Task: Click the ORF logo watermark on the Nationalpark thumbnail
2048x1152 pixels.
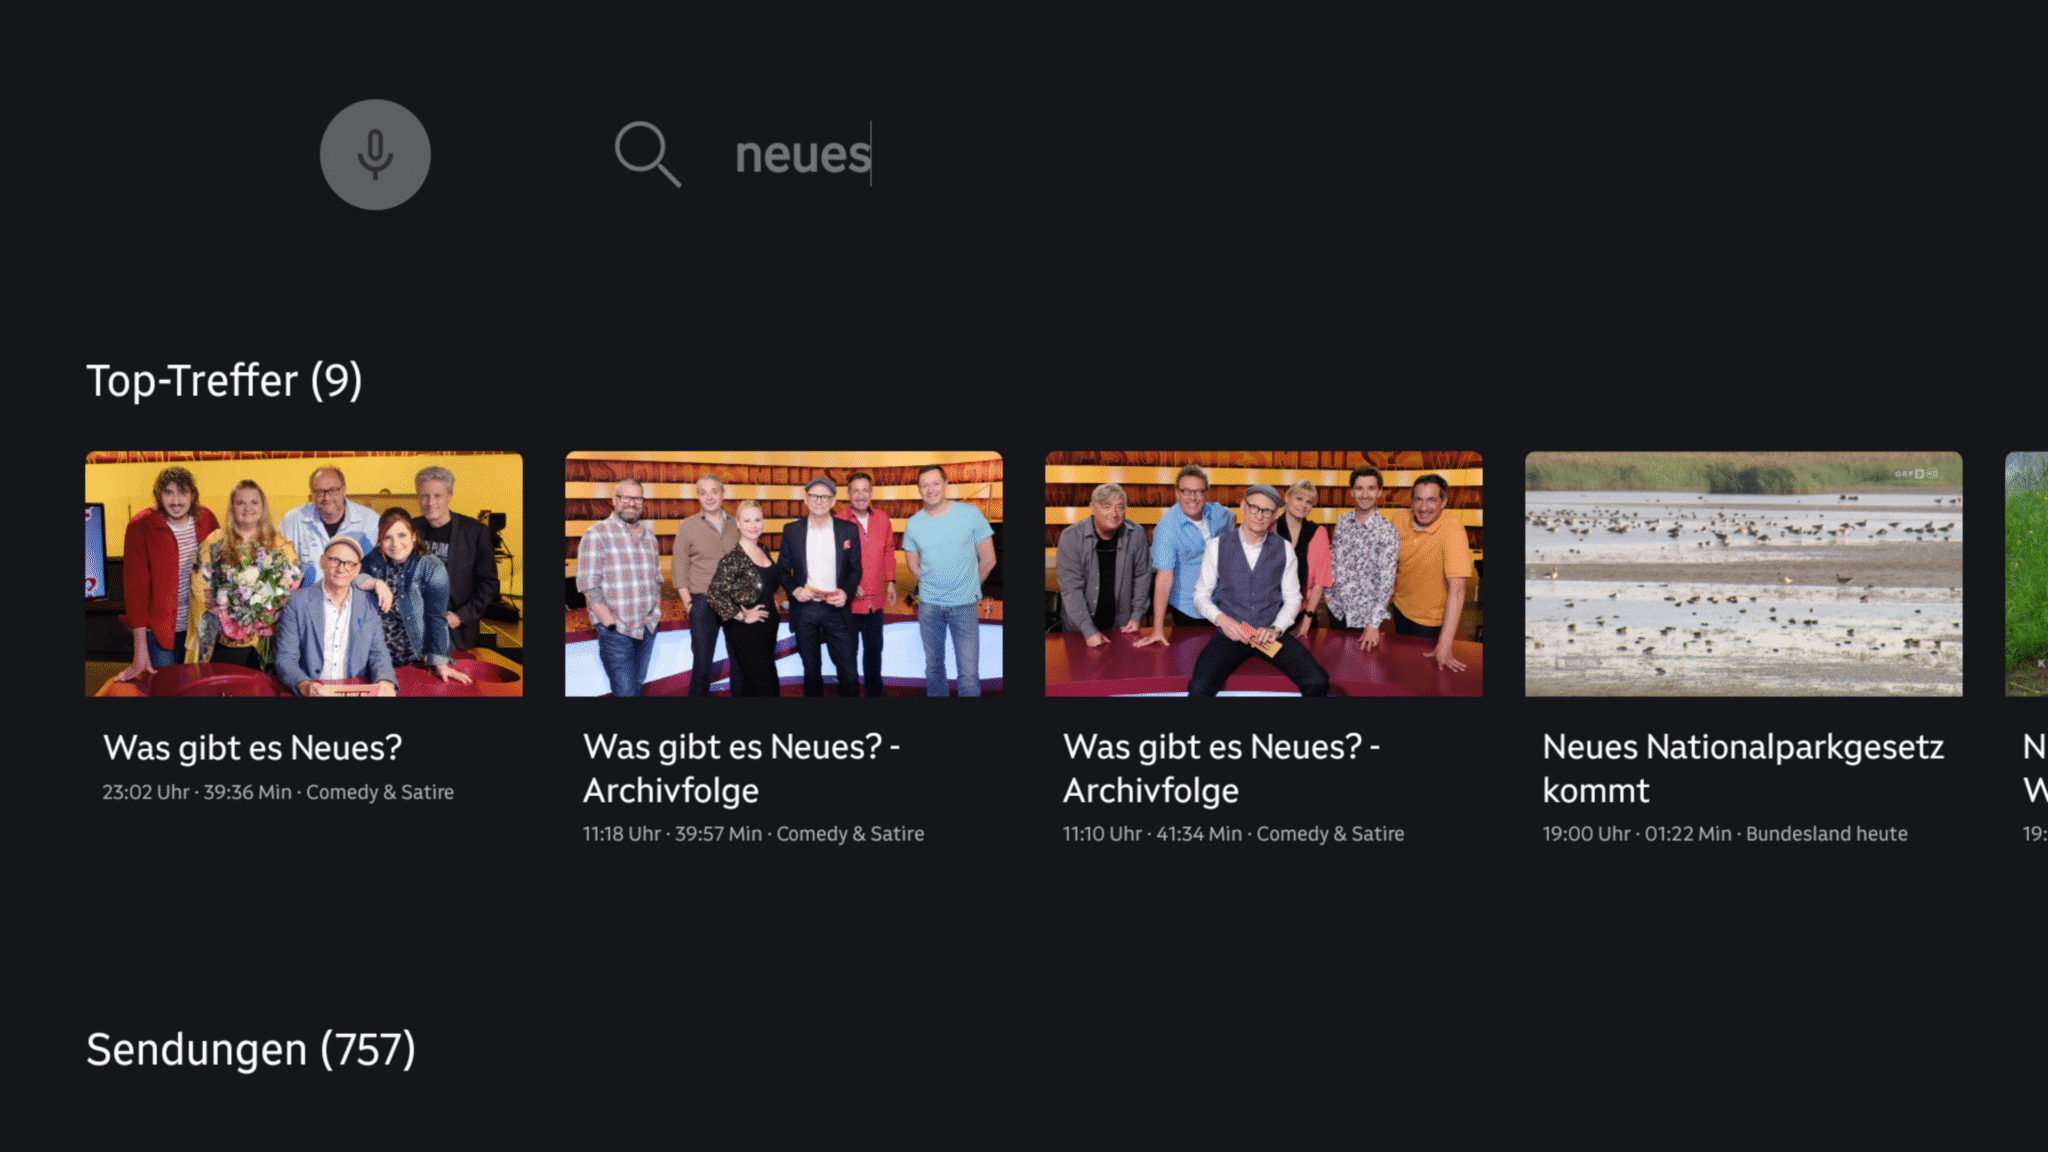Action: click(1915, 474)
